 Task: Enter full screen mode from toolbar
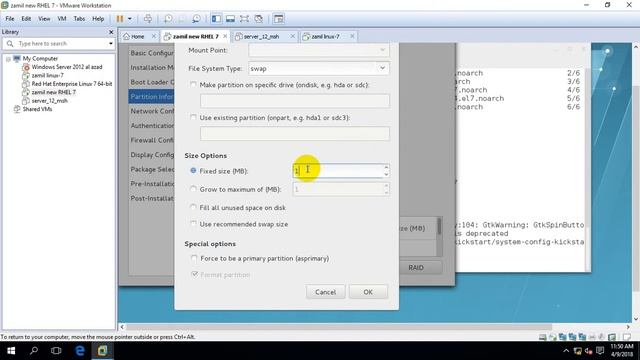[x=244, y=19]
